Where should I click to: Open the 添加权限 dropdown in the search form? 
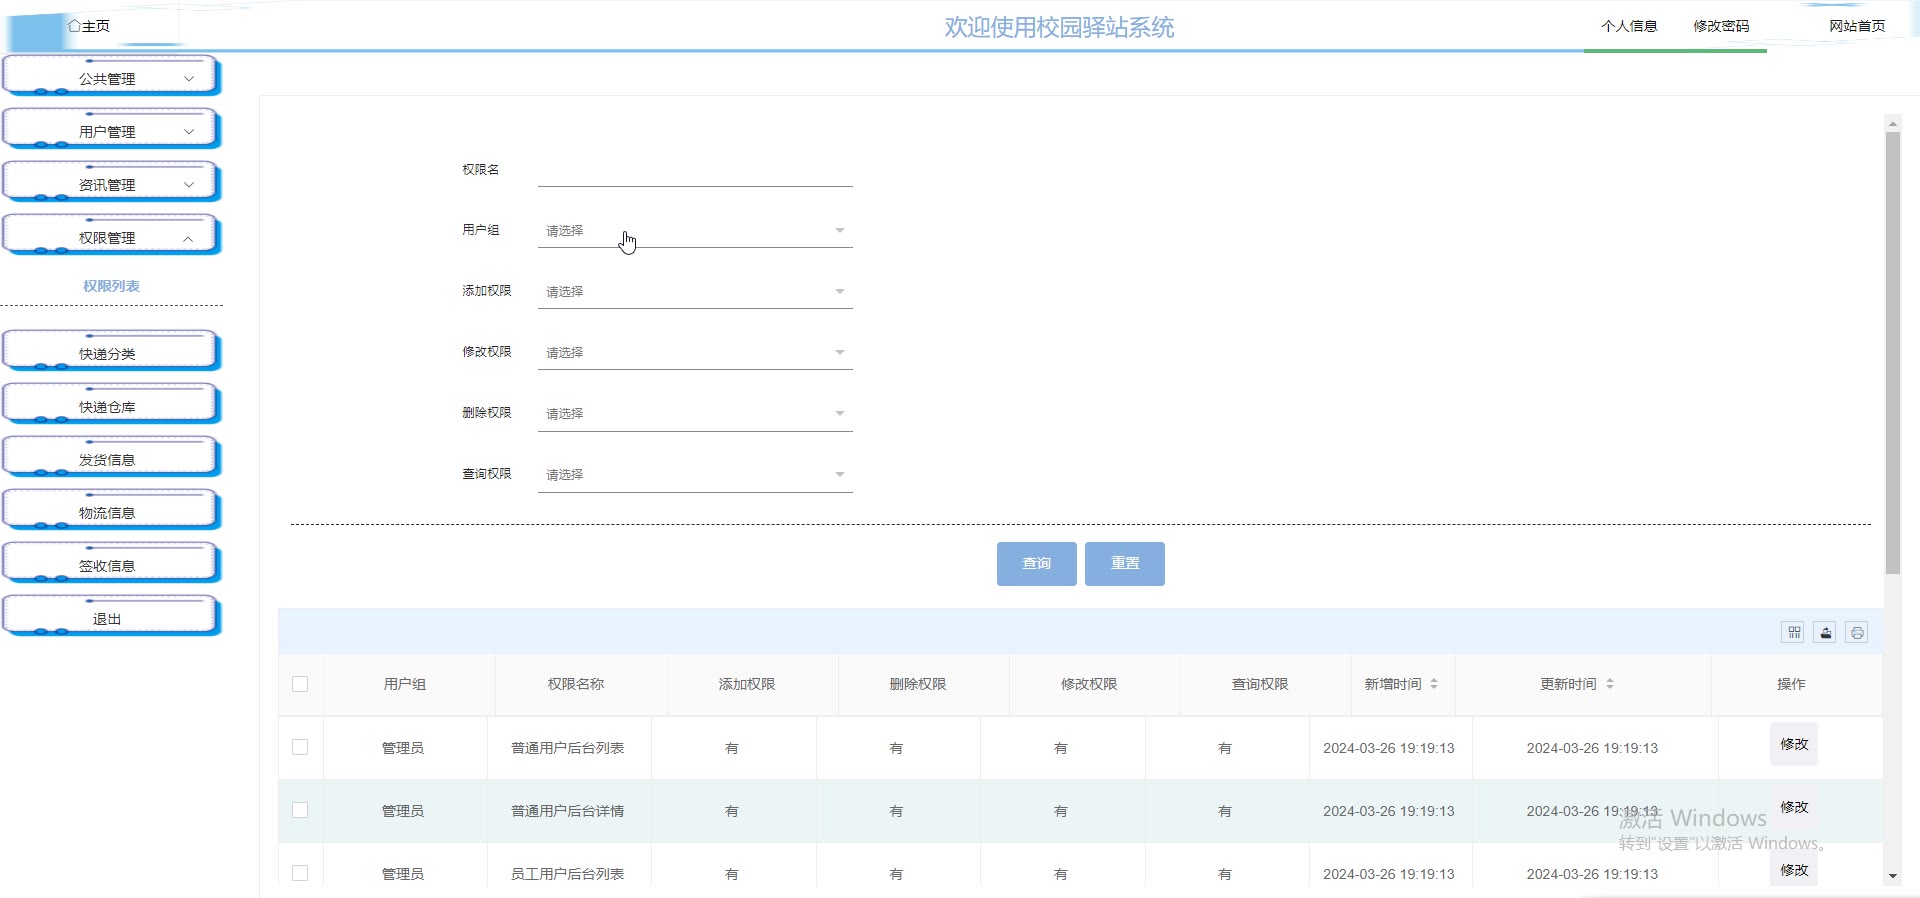point(695,292)
